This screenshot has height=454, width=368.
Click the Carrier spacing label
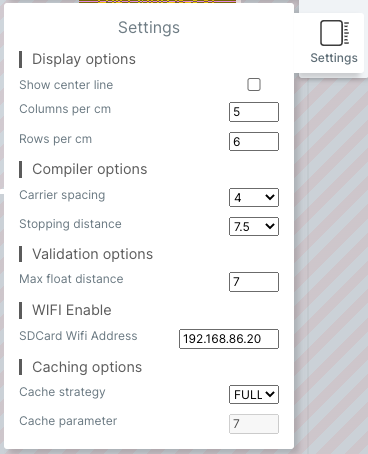pyautogui.click(x=62, y=195)
